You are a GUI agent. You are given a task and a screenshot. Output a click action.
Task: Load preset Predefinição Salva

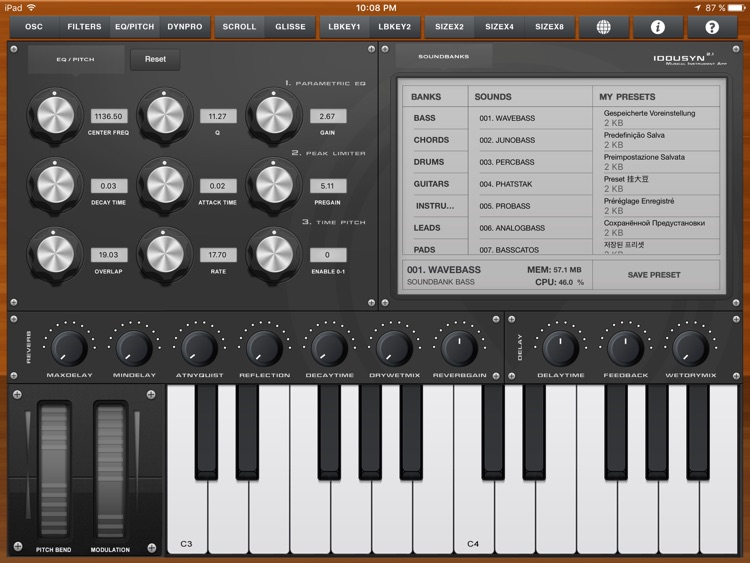(656, 140)
